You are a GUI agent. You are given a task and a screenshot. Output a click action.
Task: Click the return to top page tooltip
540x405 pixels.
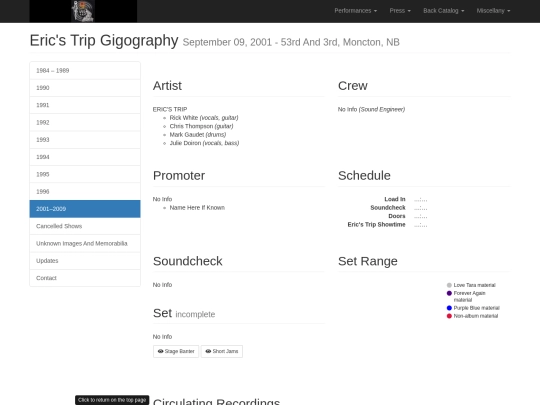[112, 400]
